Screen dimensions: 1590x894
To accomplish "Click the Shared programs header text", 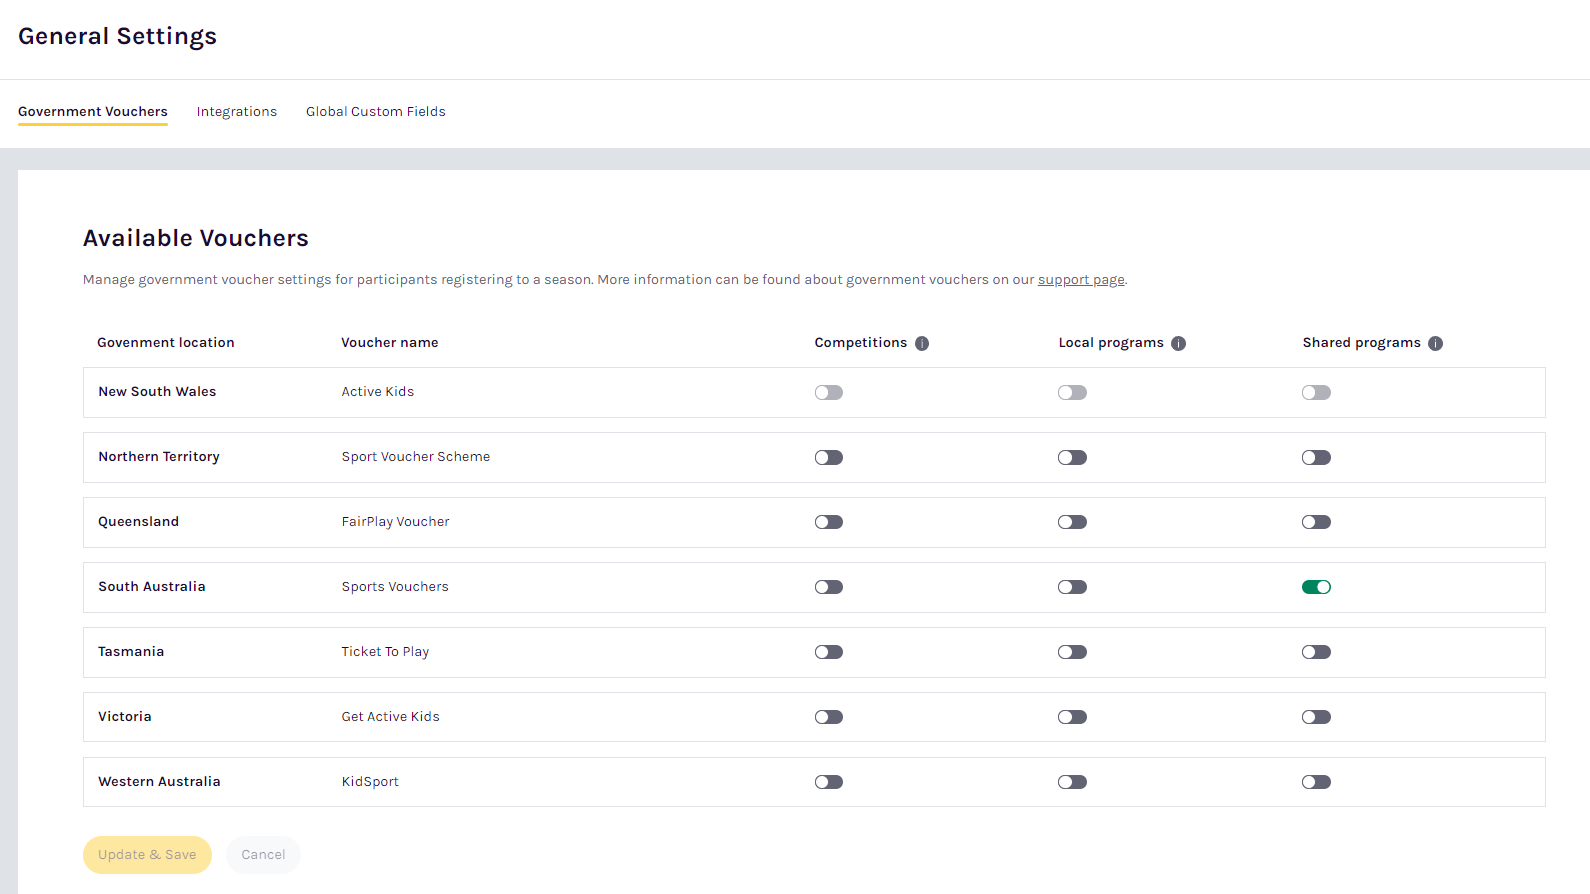I will [x=1362, y=343].
